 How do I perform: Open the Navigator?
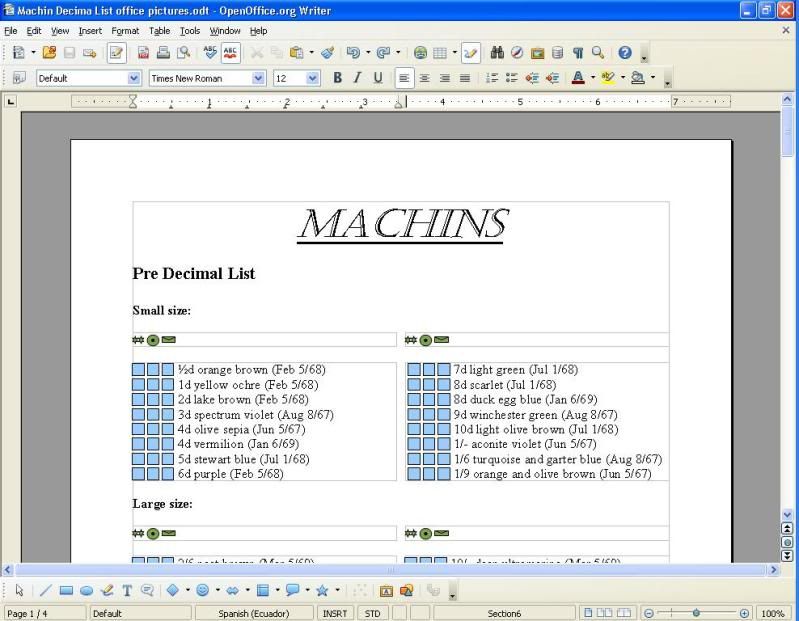click(x=517, y=52)
